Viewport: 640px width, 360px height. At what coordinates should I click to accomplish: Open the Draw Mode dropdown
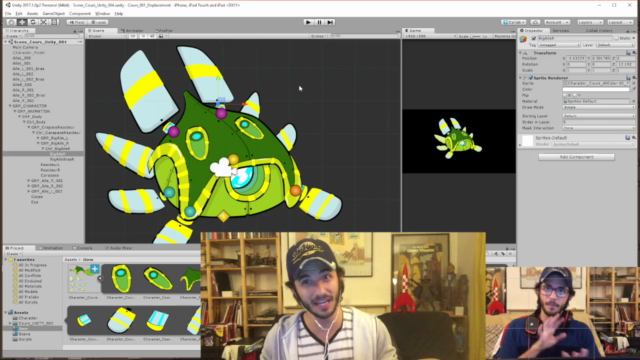[x=599, y=107]
